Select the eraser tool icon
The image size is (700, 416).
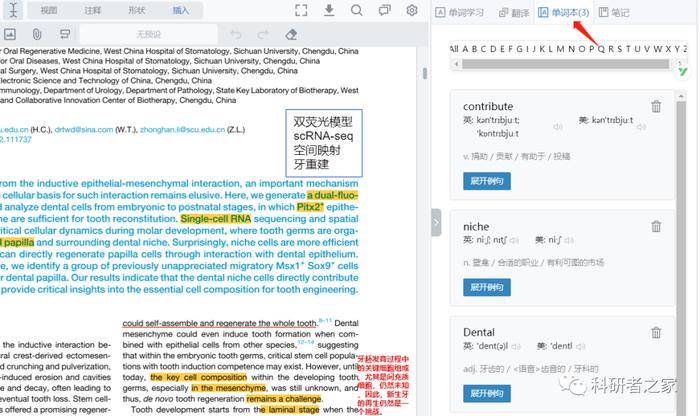pyautogui.click(x=291, y=35)
